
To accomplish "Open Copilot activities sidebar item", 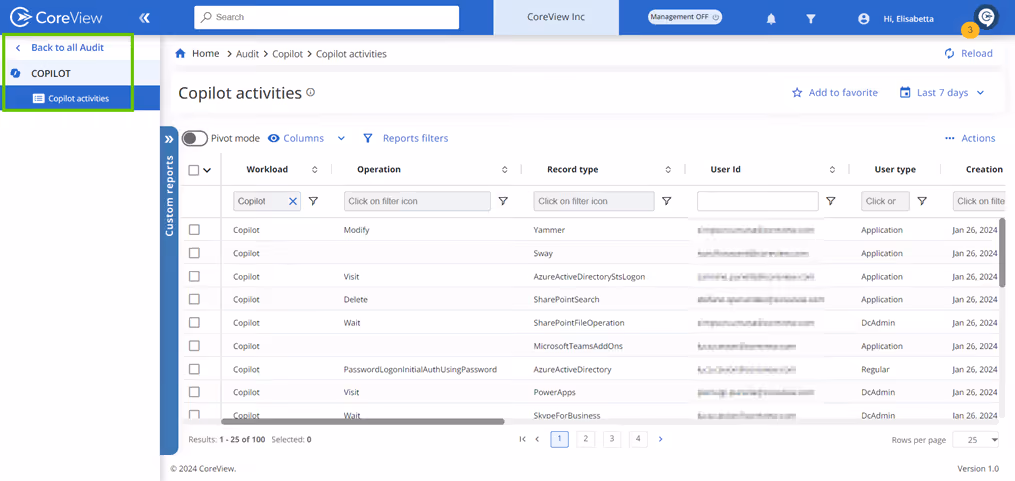I will point(80,98).
